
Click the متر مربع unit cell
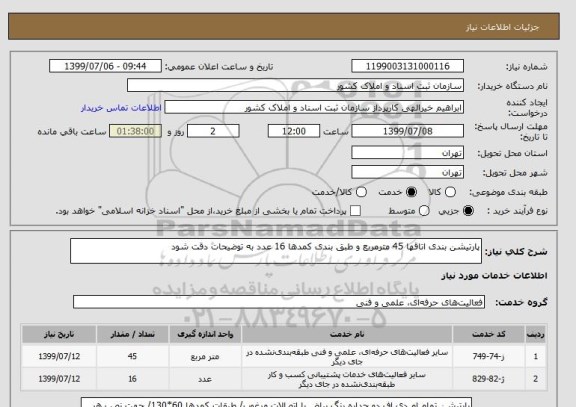coord(205,356)
